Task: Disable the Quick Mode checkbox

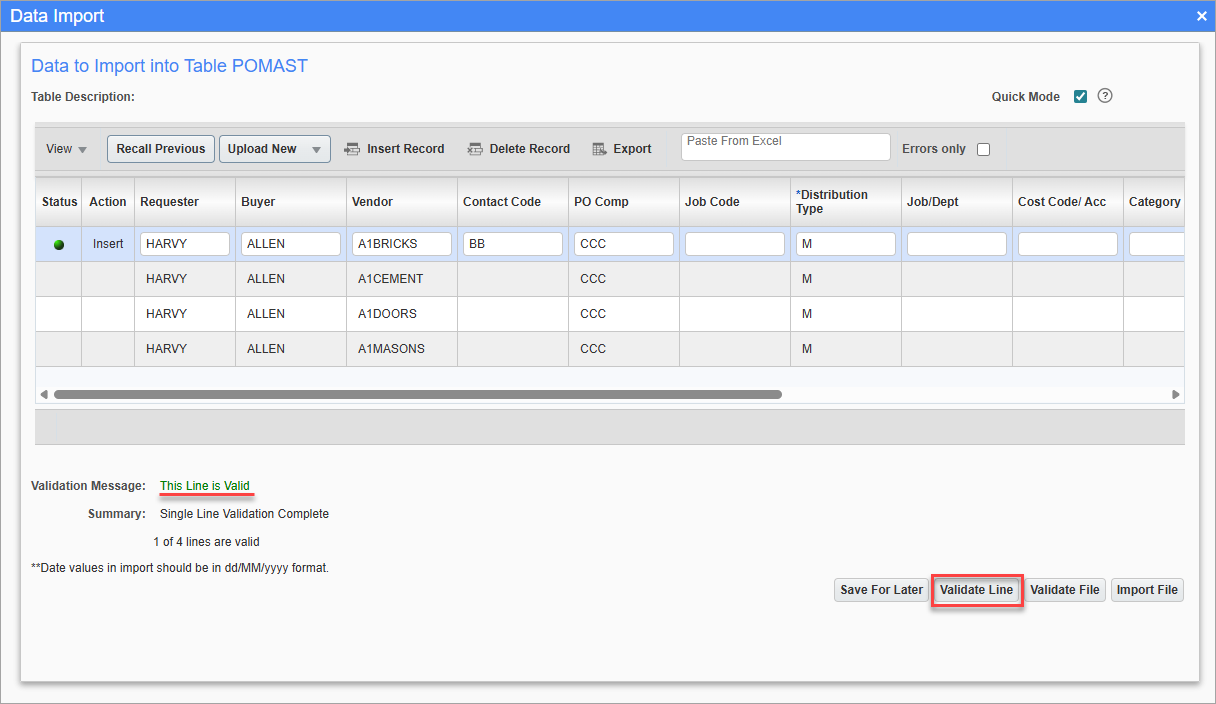Action: (x=1080, y=96)
